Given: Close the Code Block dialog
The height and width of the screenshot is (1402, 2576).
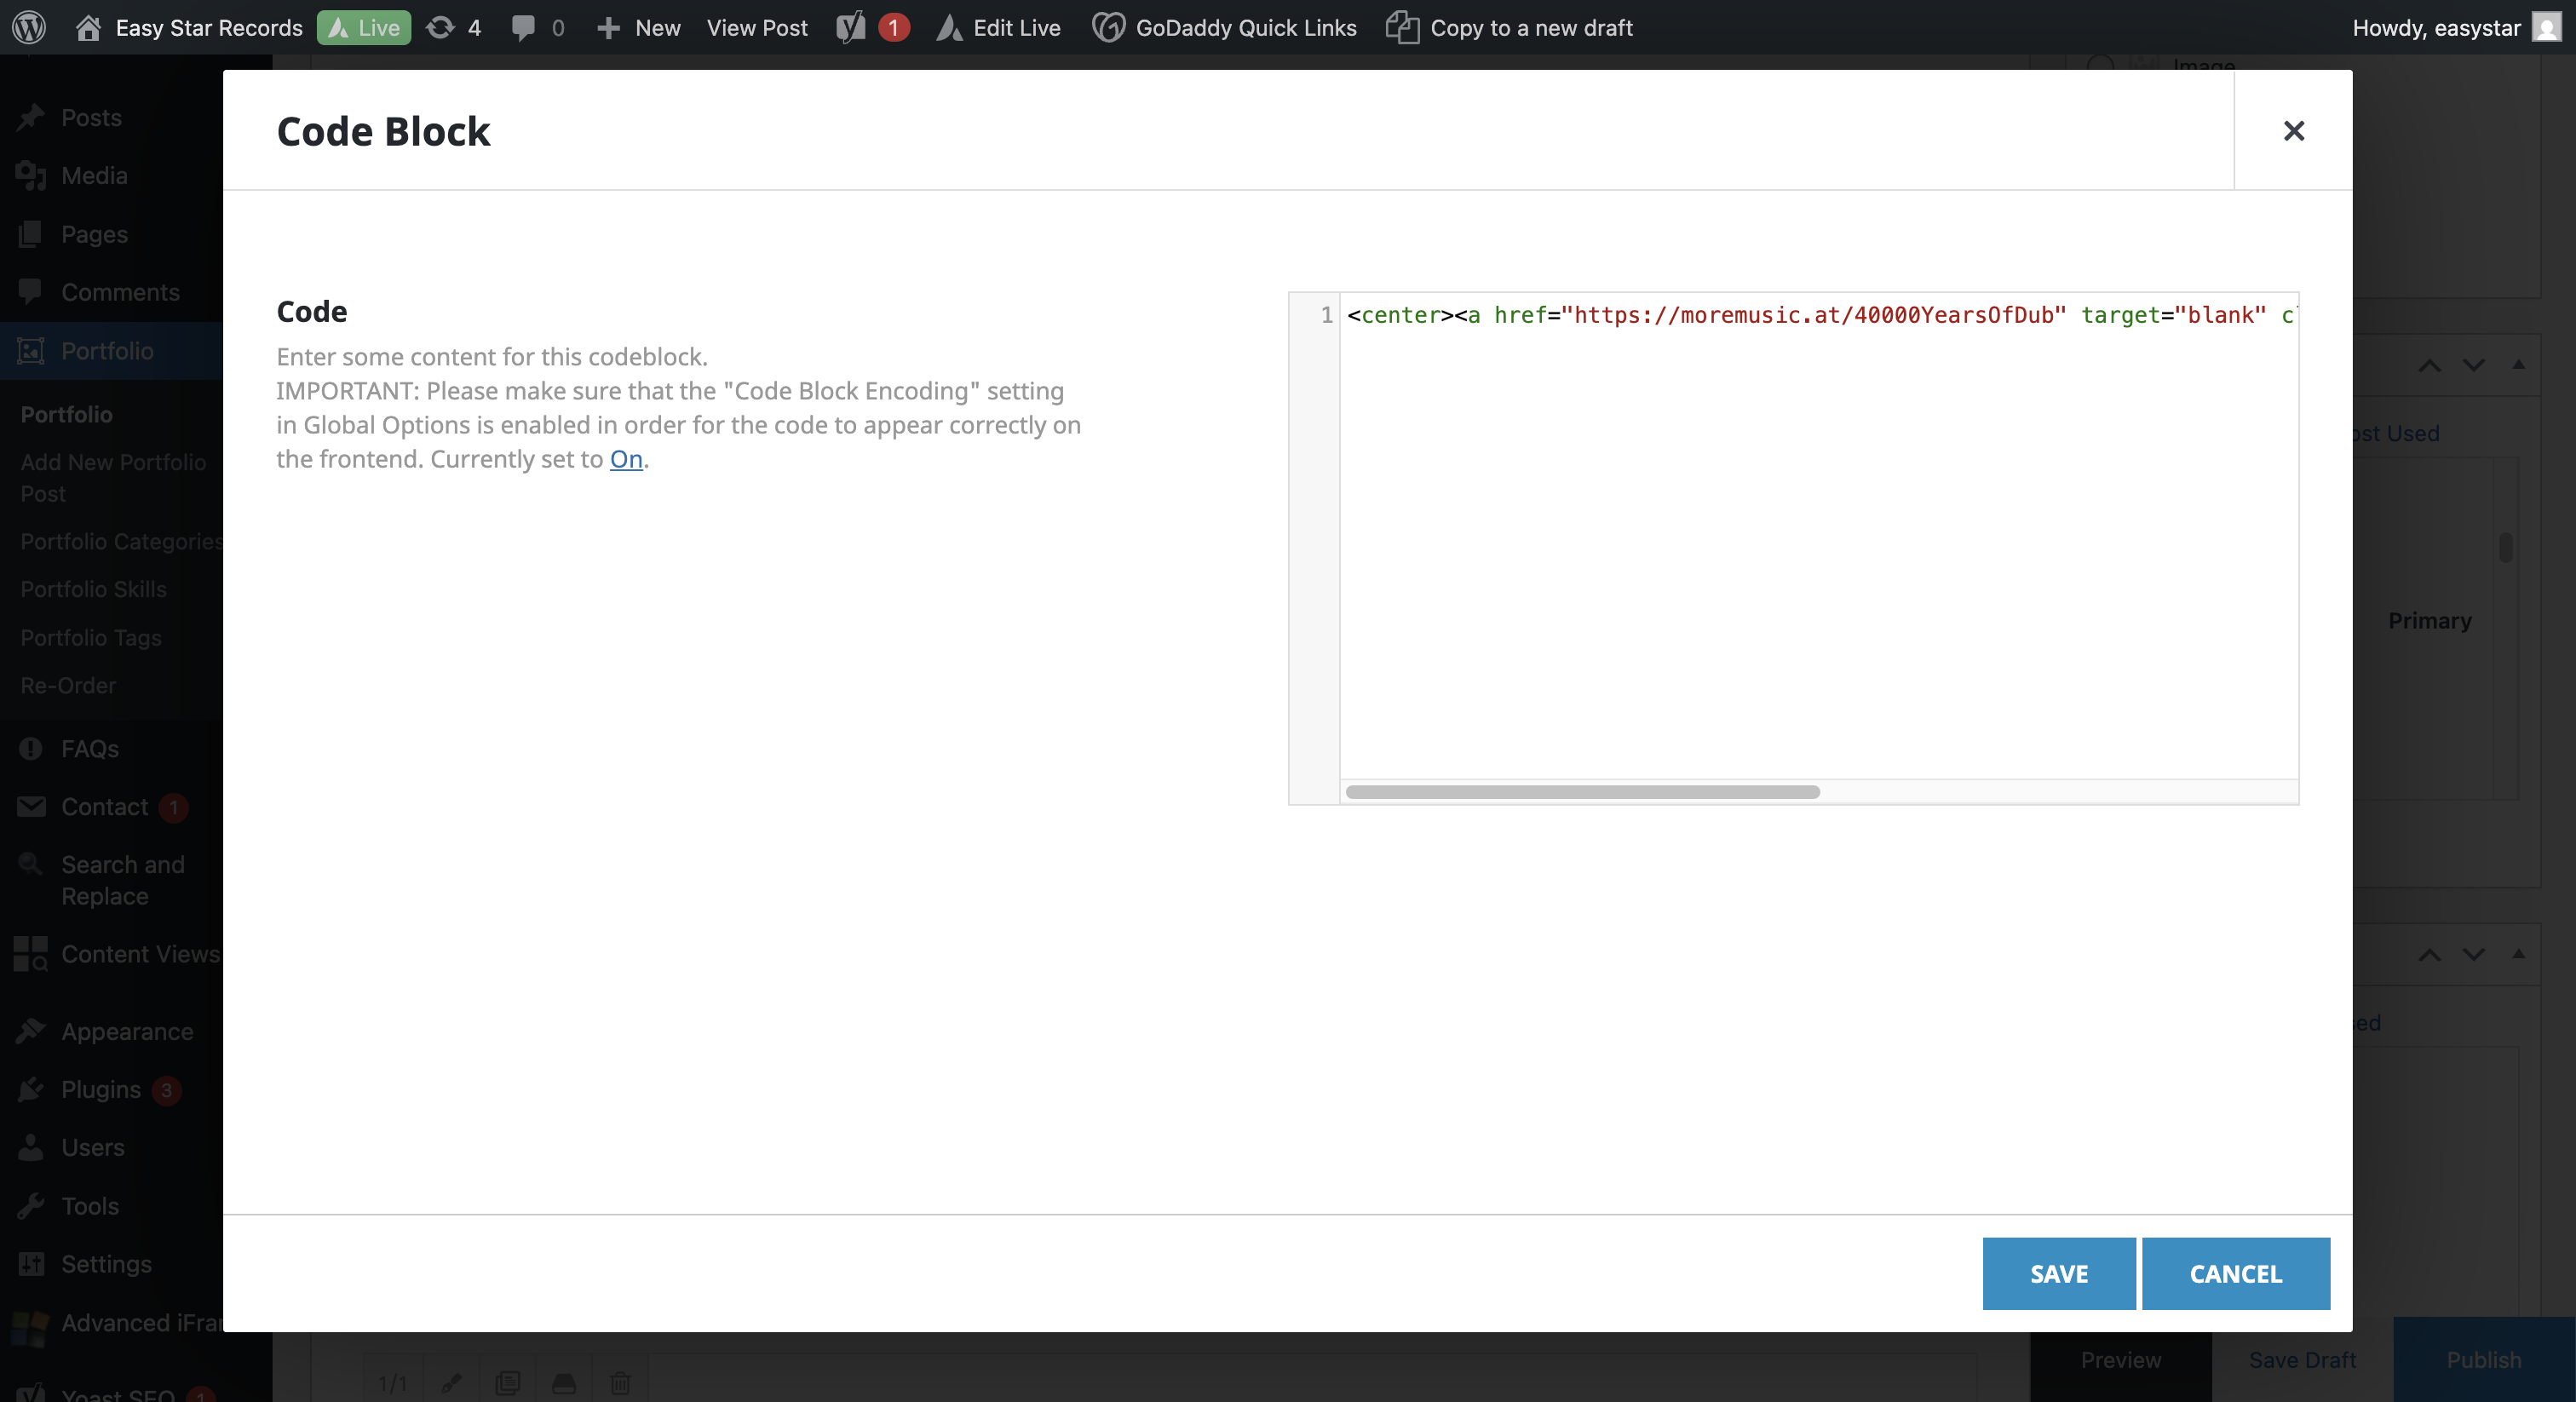Looking at the screenshot, I should (x=2293, y=131).
